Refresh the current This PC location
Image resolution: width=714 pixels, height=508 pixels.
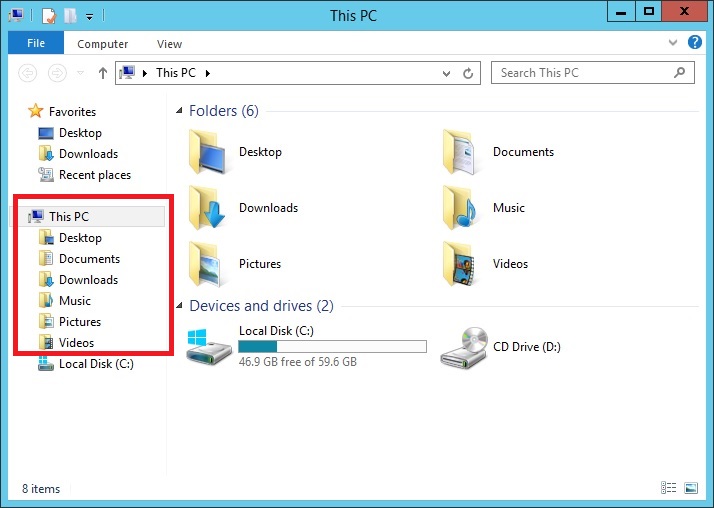click(469, 73)
